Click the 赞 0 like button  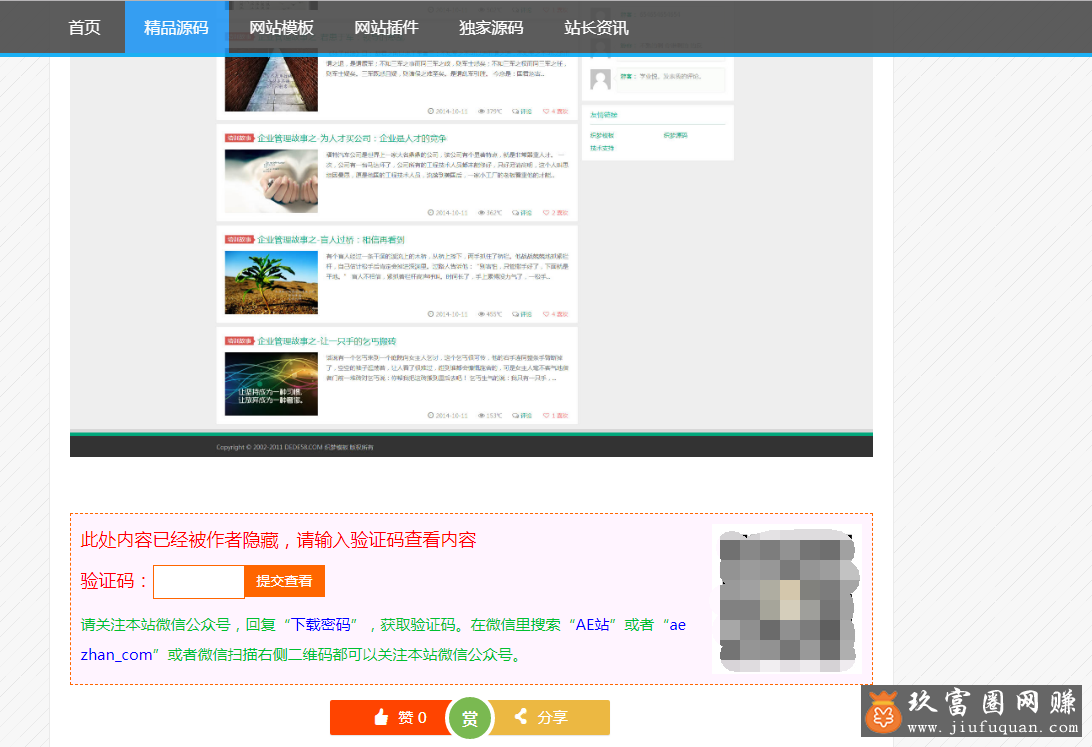(x=391, y=717)
